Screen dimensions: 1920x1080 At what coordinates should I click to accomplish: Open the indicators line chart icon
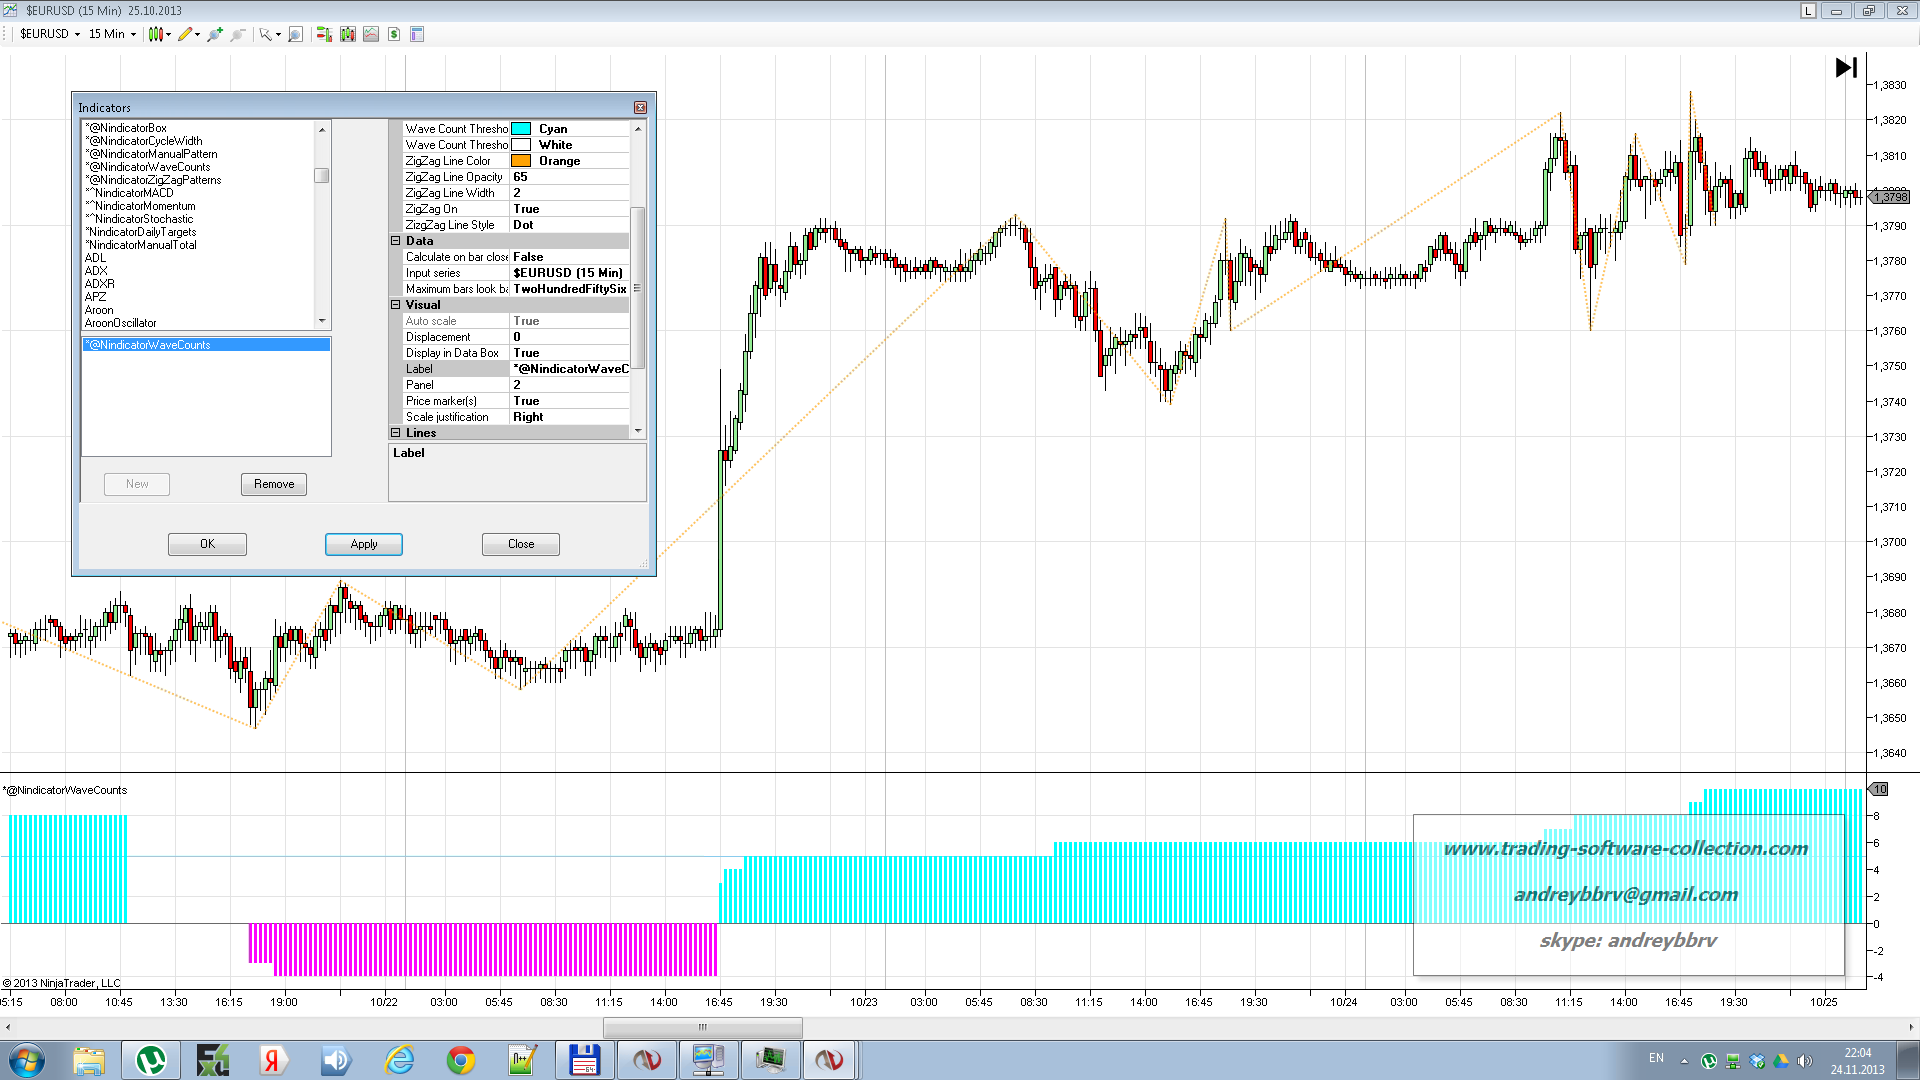click(371, 34)
